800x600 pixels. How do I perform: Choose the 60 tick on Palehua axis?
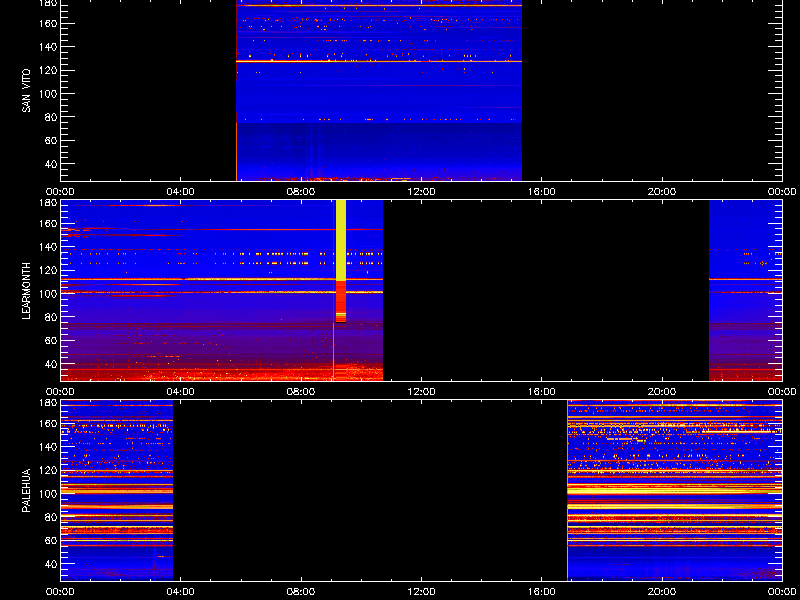(50, 541)
